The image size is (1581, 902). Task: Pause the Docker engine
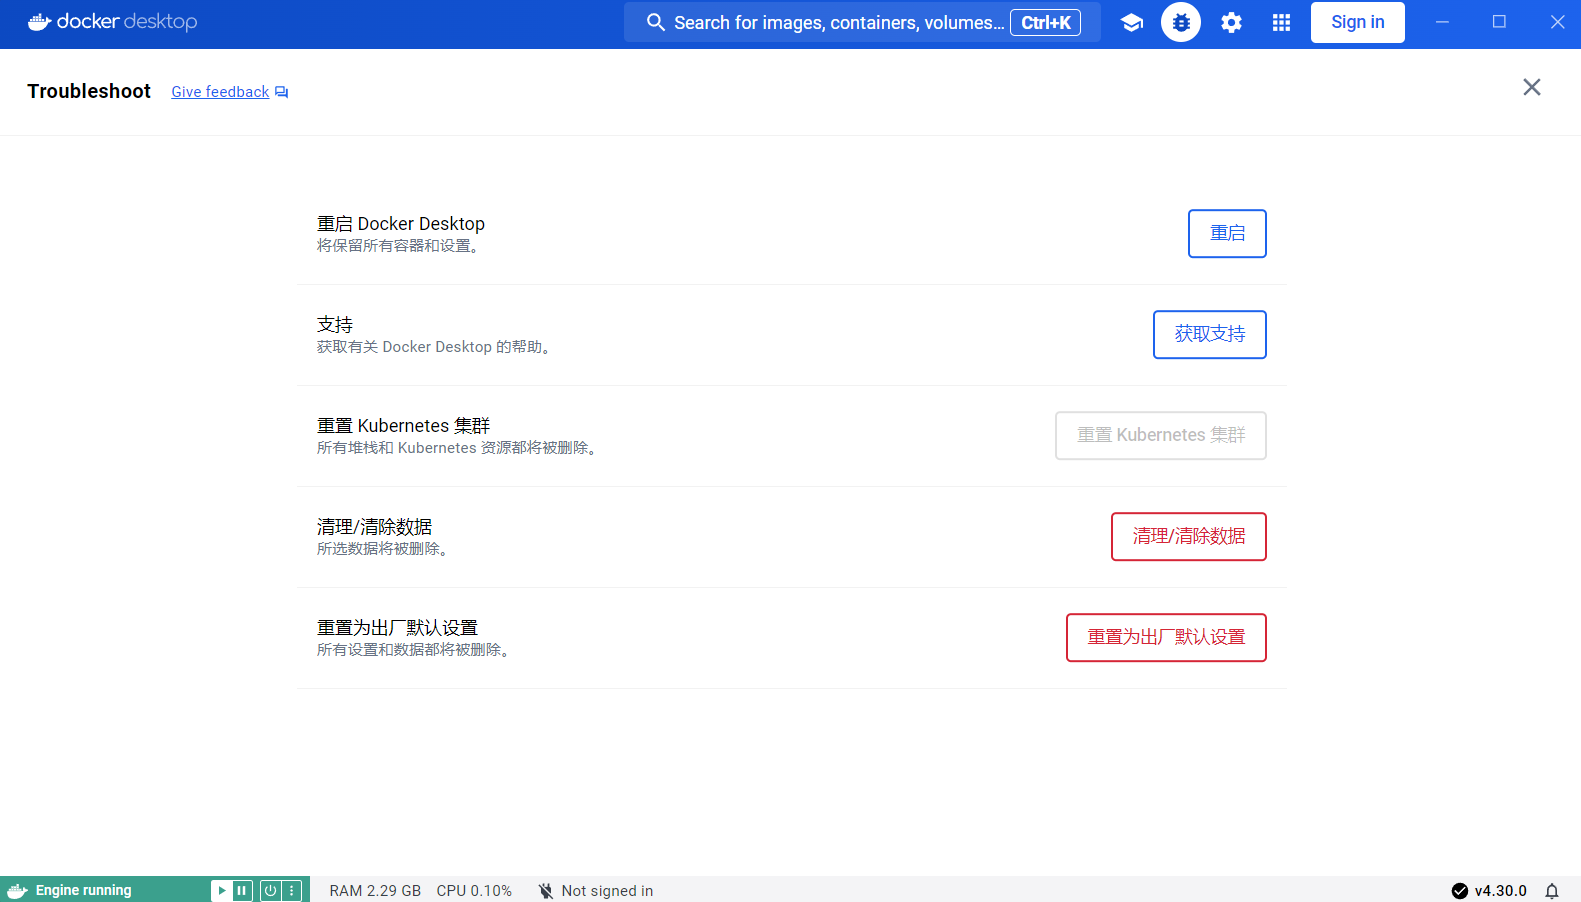[x=242, y=890]
